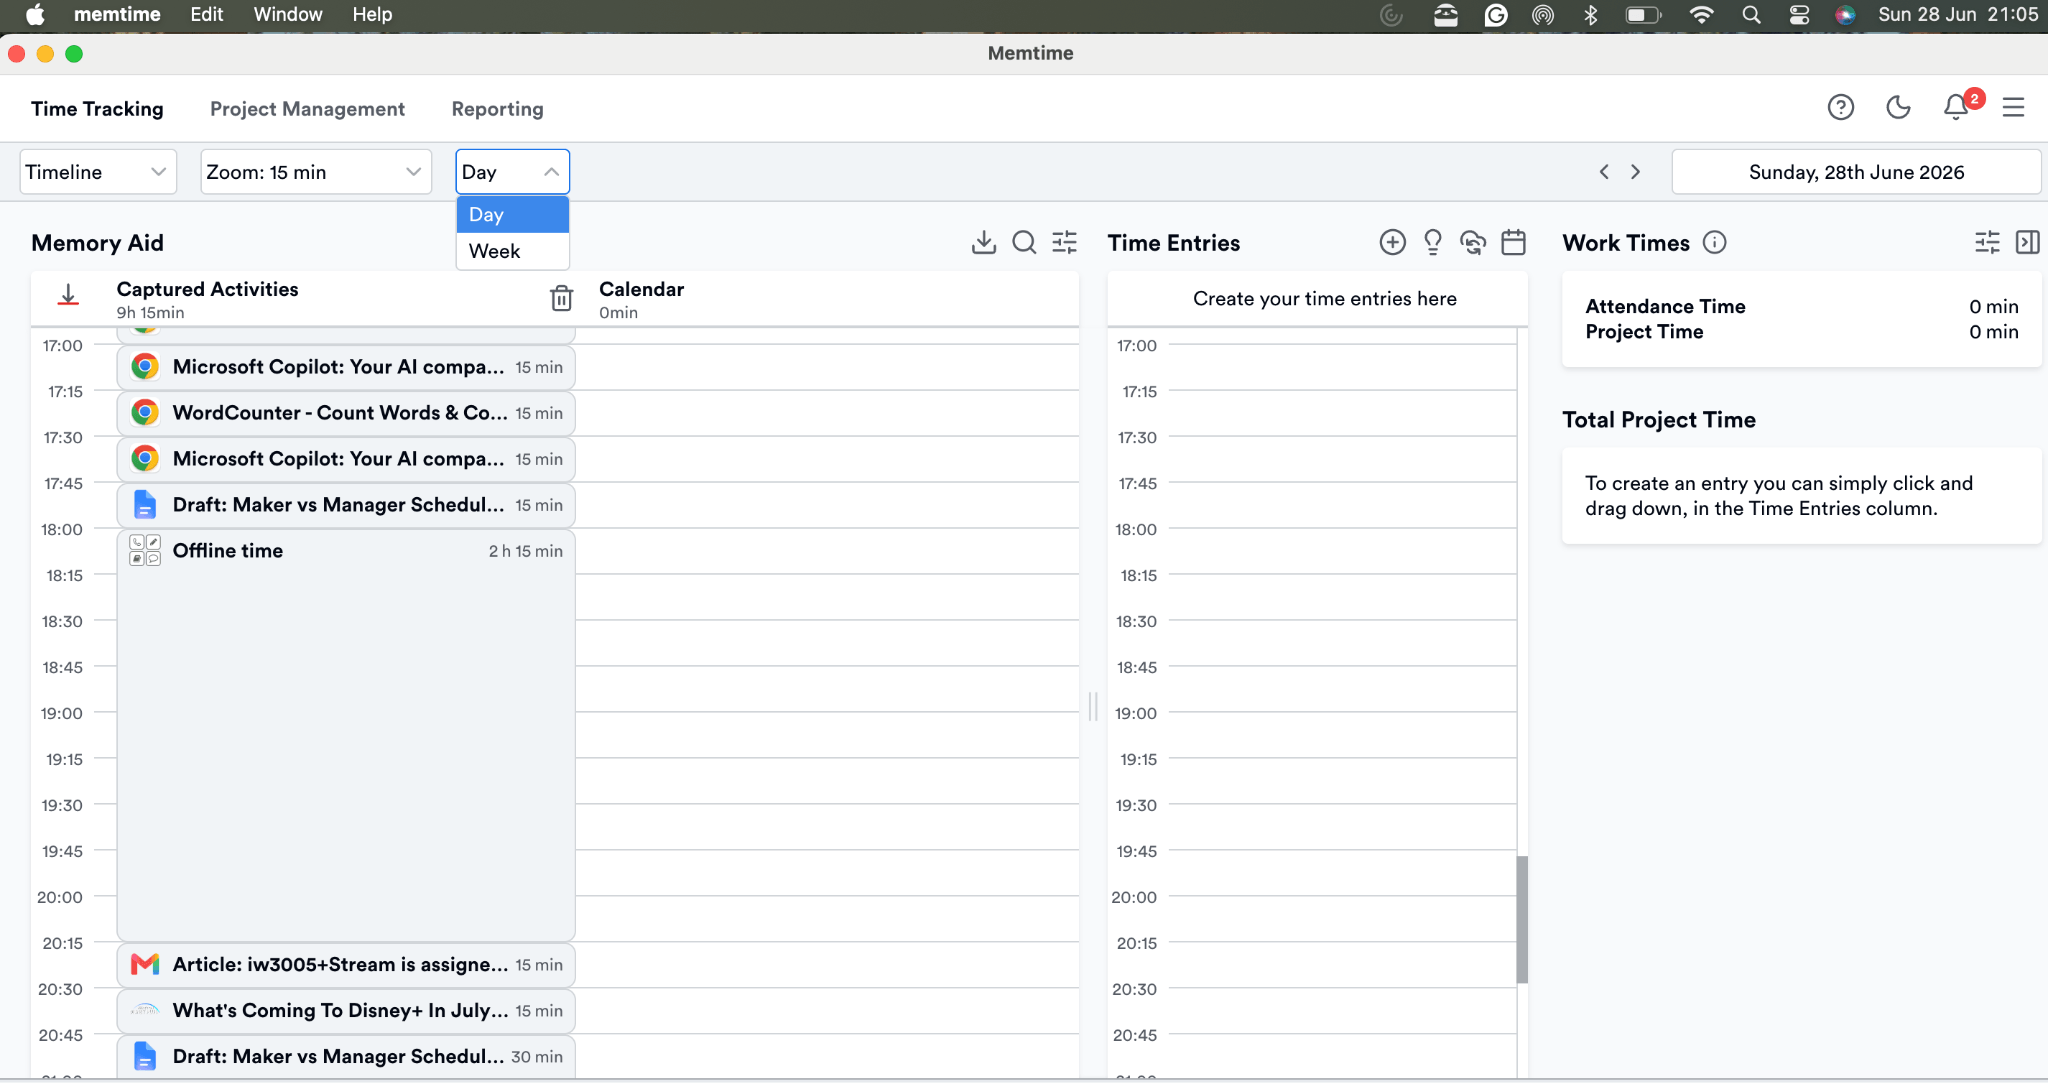Select Article: iw3005+Stream activity
Image resolution: width=2048 pixels, height=1083 pixels.
(x=346, y=965)
